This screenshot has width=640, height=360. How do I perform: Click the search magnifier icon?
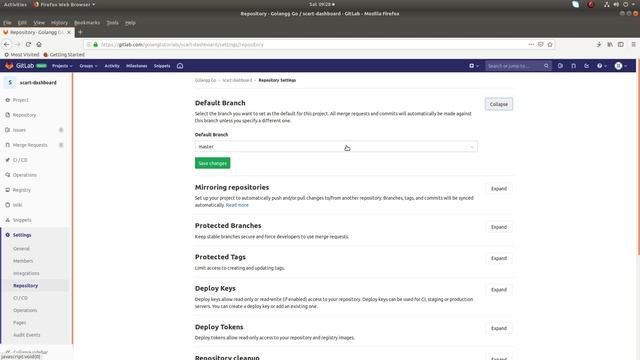(546, 66)
